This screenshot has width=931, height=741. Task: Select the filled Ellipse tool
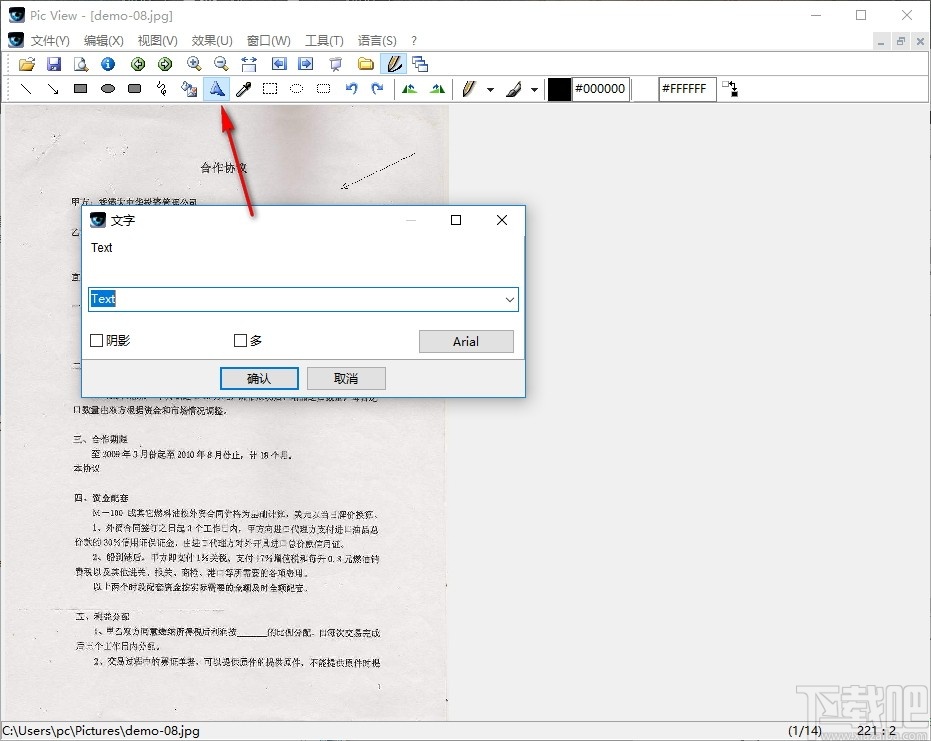(x=107, y=89)
